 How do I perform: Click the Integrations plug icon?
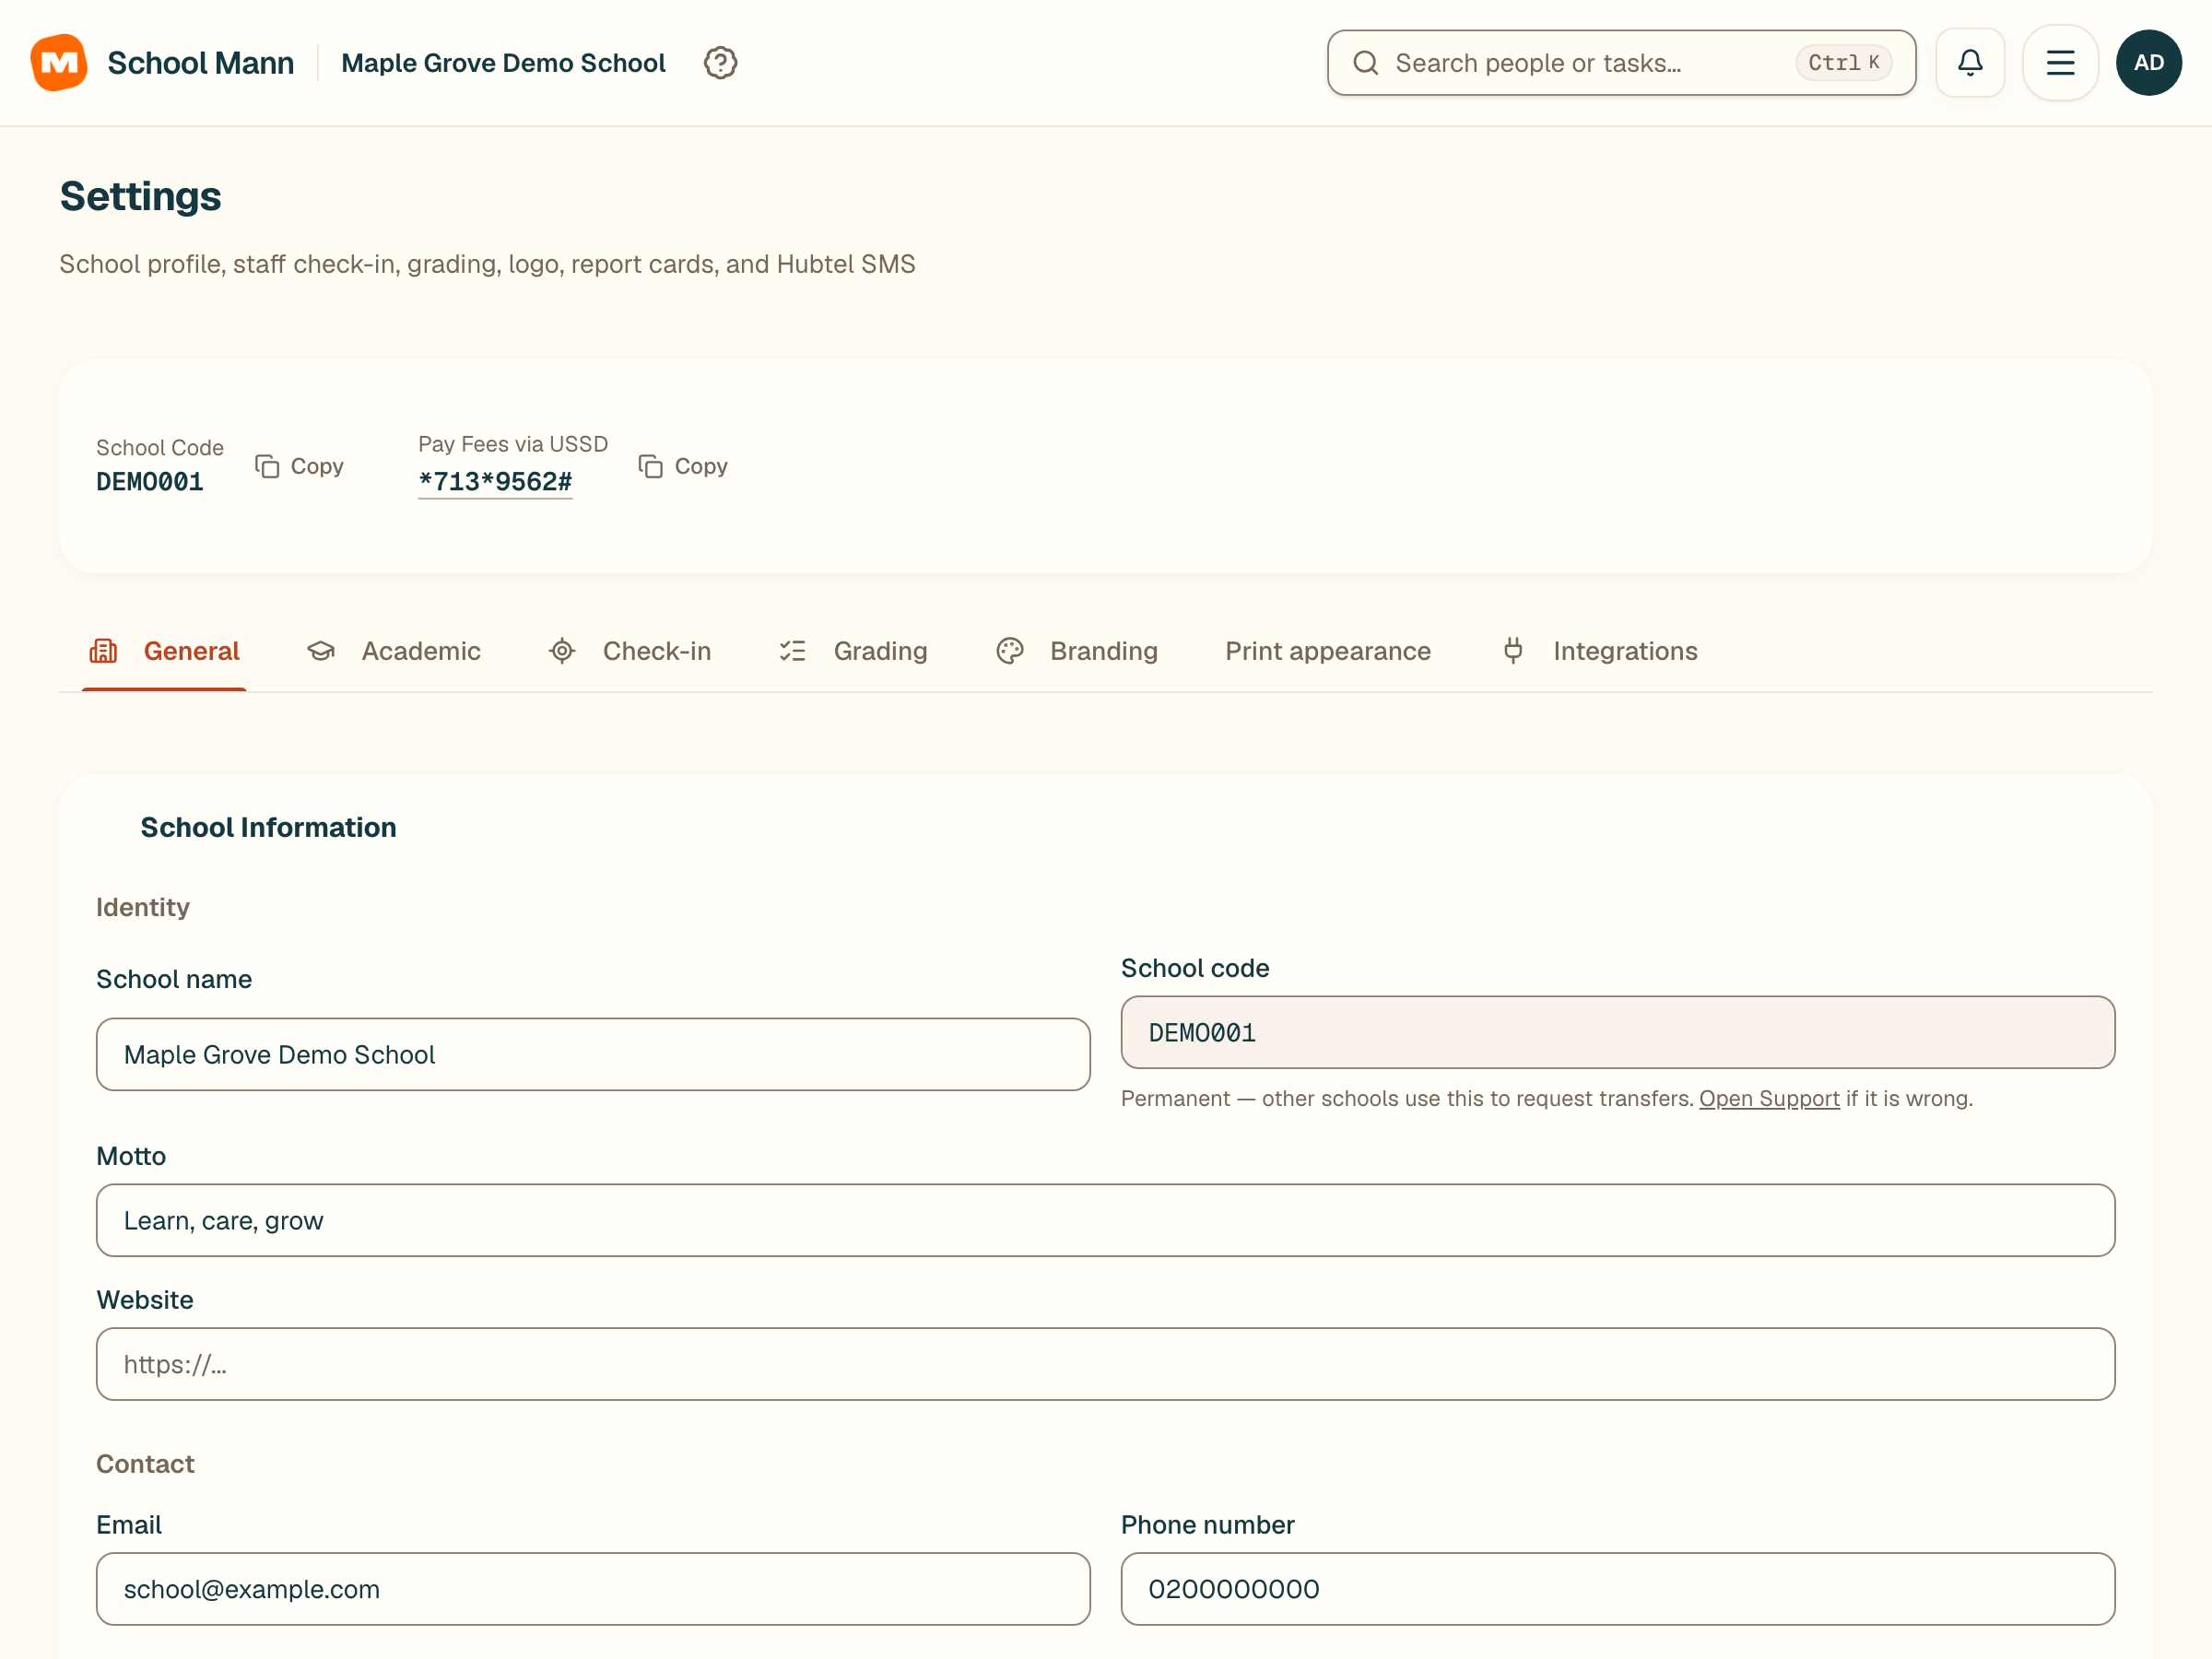(x=1513, y=651)
